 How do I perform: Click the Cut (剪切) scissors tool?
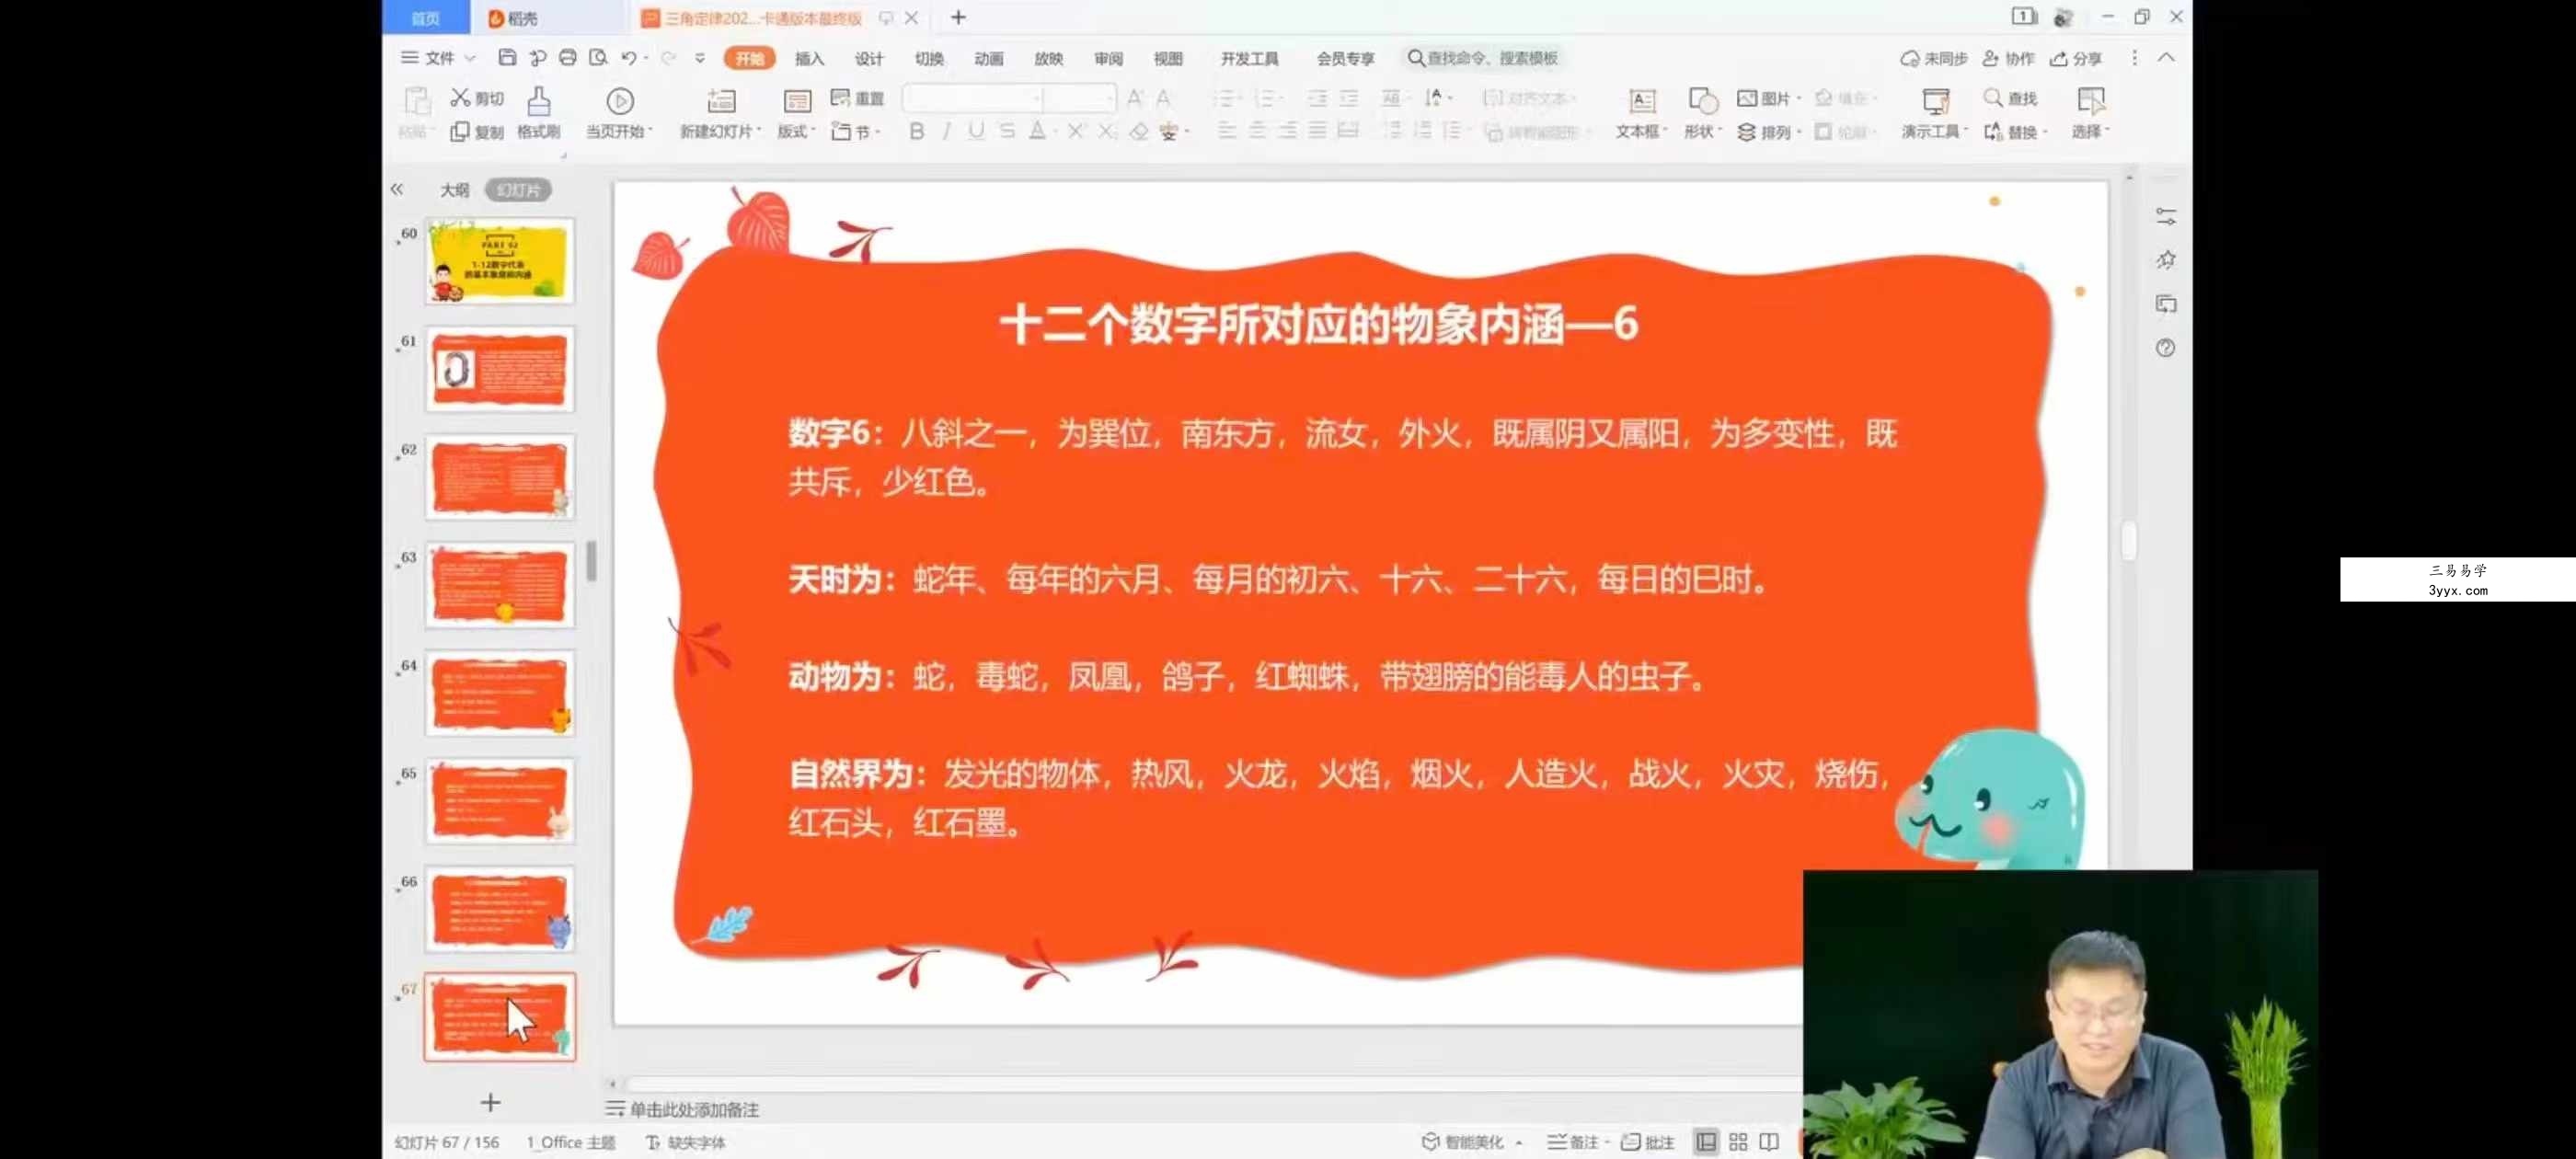477,98
